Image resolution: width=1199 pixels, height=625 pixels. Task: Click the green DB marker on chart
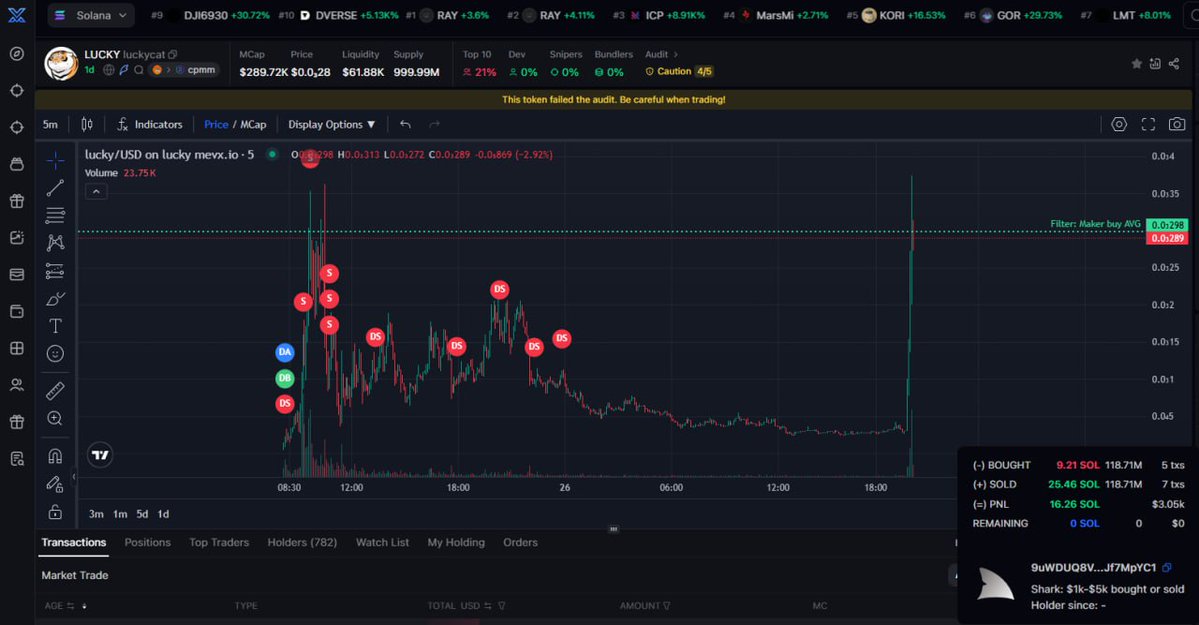click(284, 378)
